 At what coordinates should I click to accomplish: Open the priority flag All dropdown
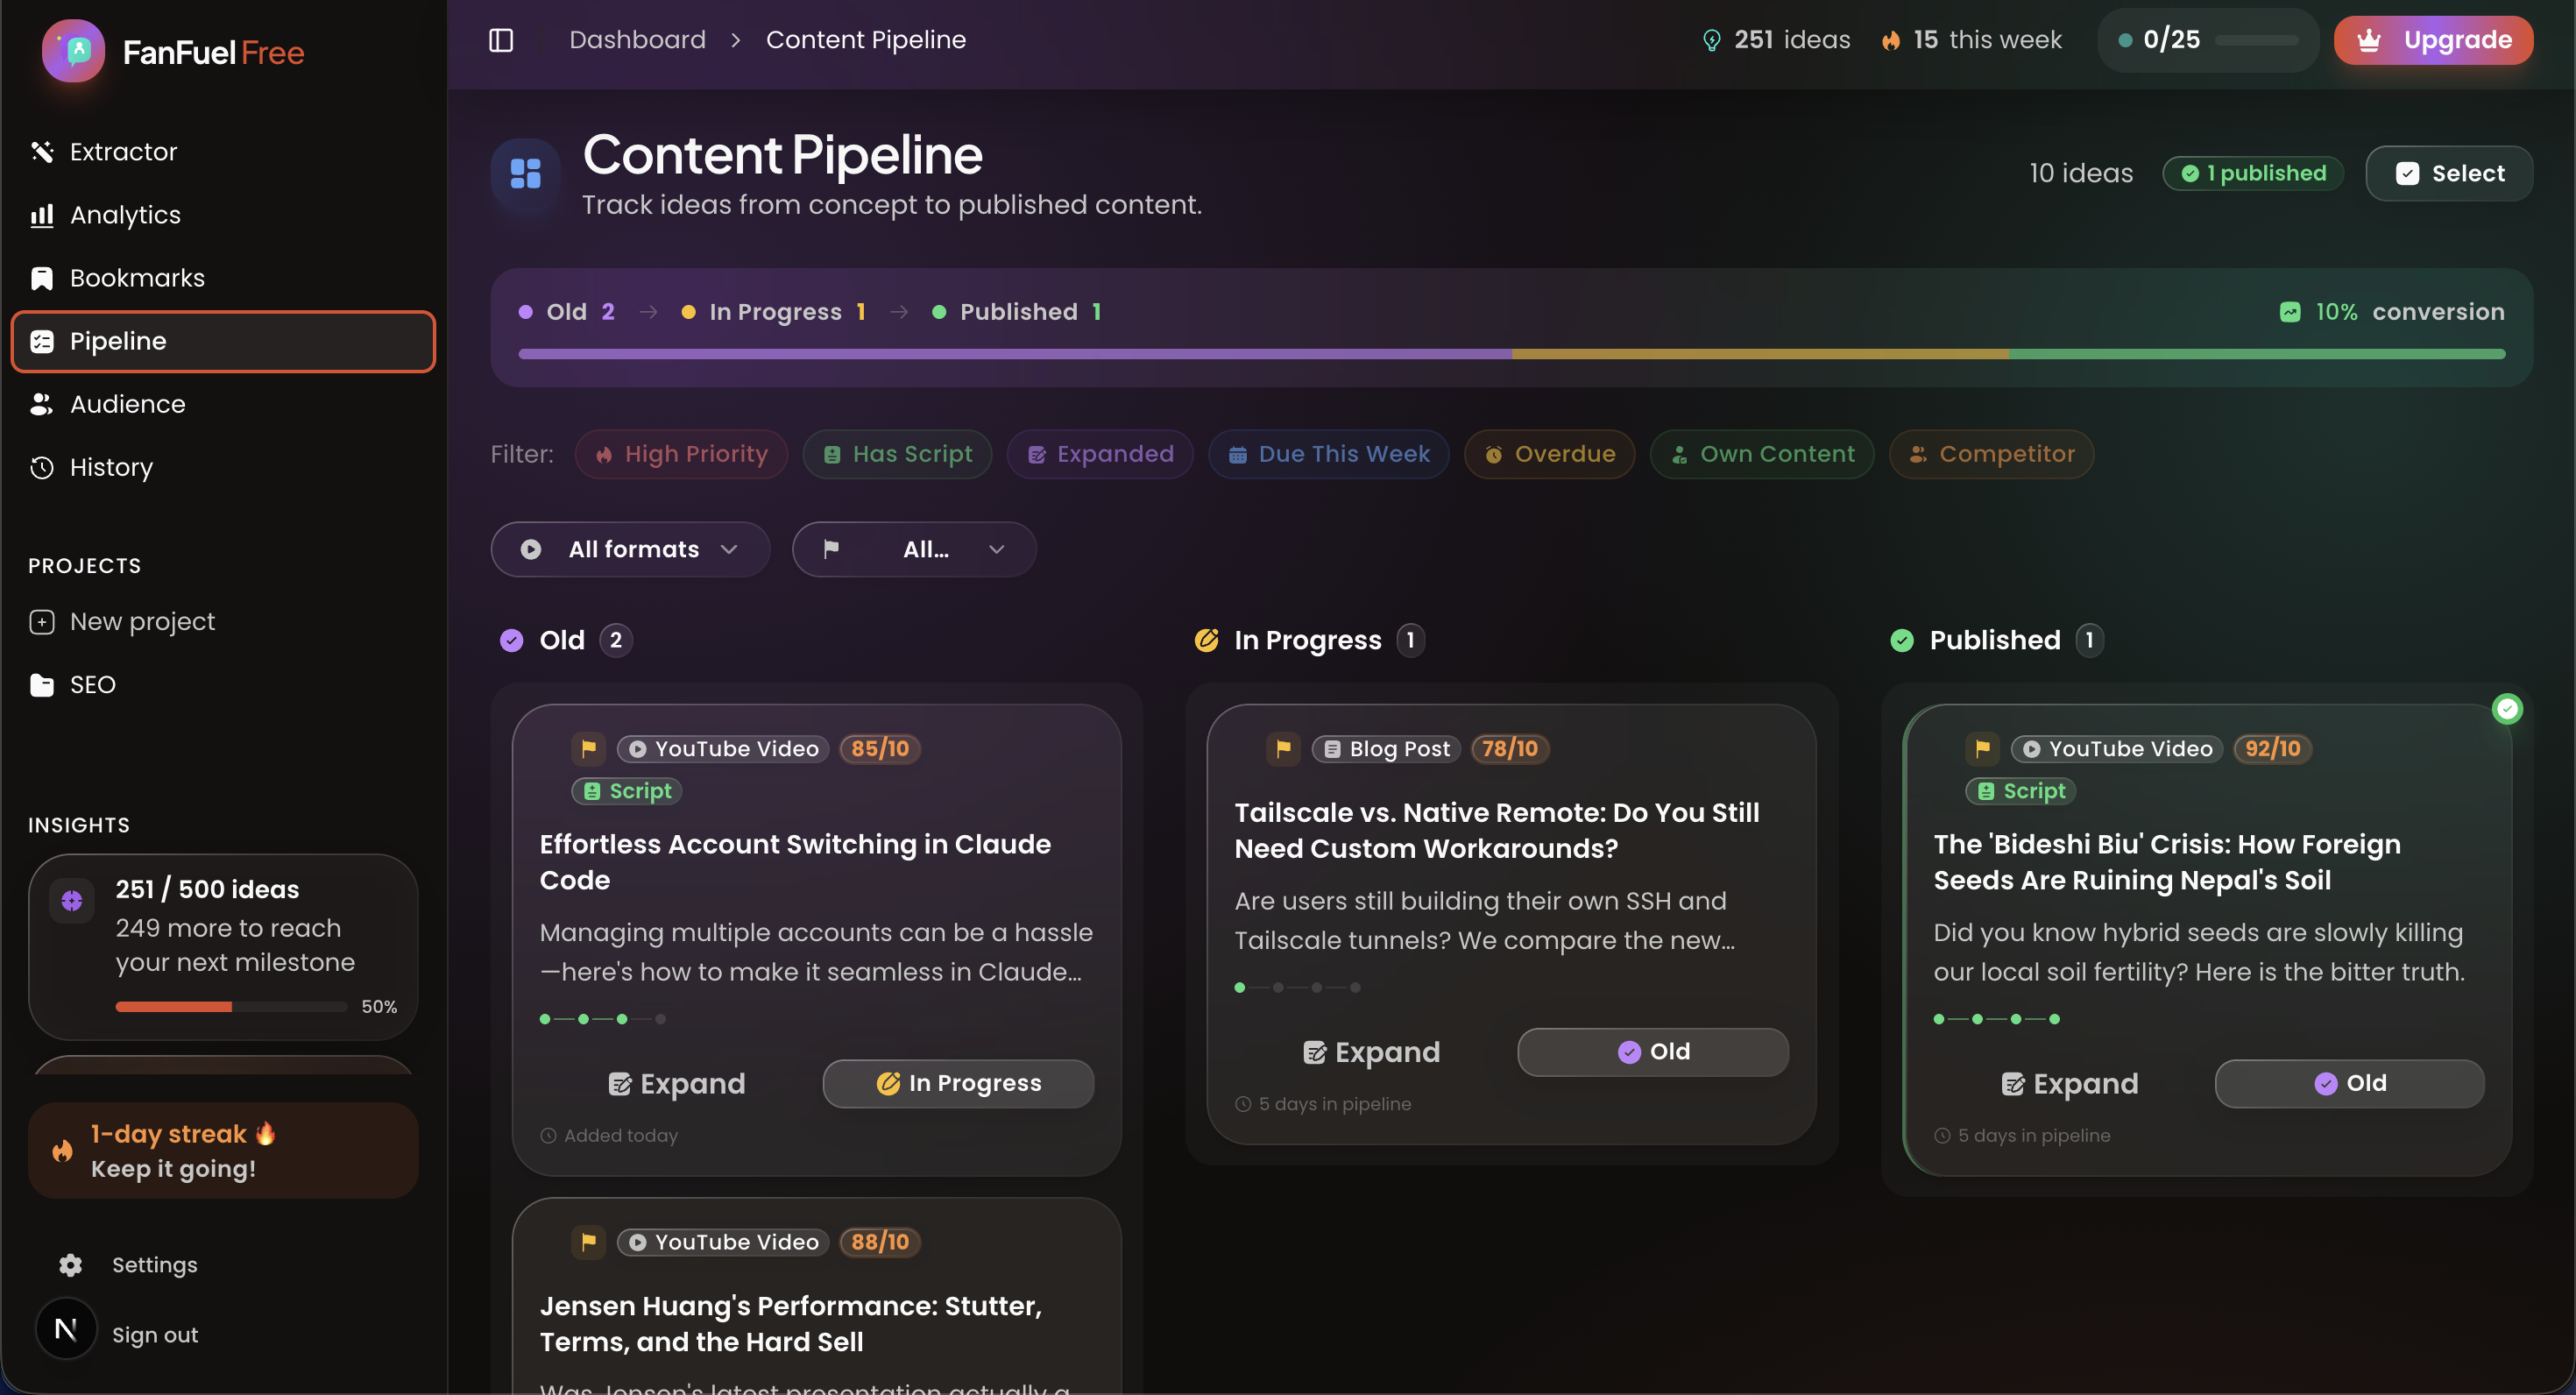coord(913,549)
